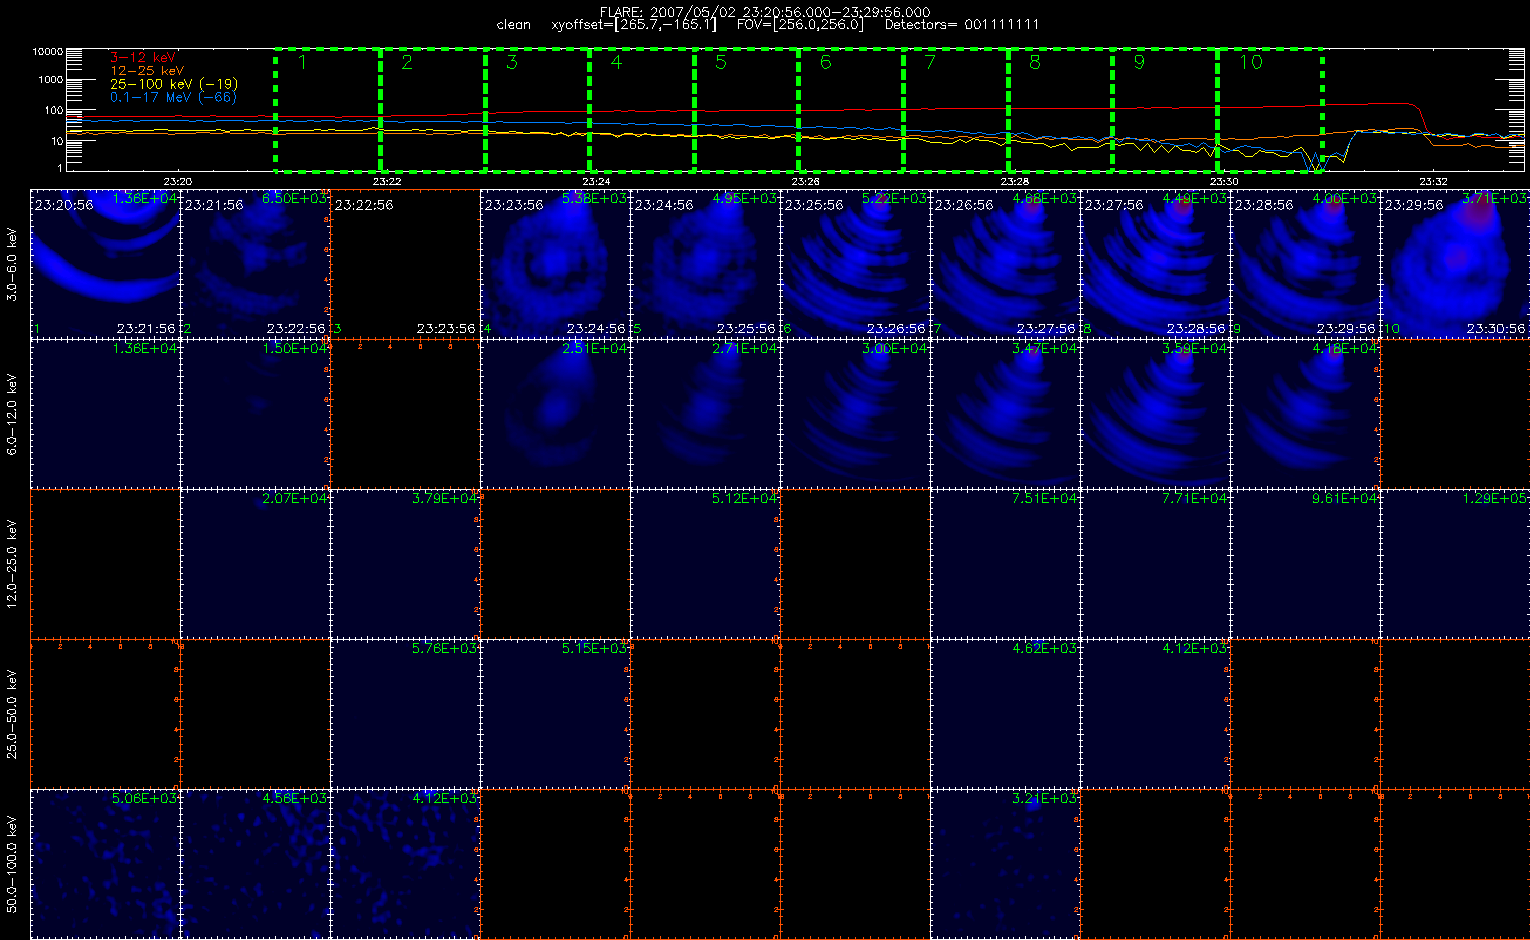1530x940 pixels.
Task: Open the 50-100 keV image labeled 5.06E+03
Action: tap(106, 863)
